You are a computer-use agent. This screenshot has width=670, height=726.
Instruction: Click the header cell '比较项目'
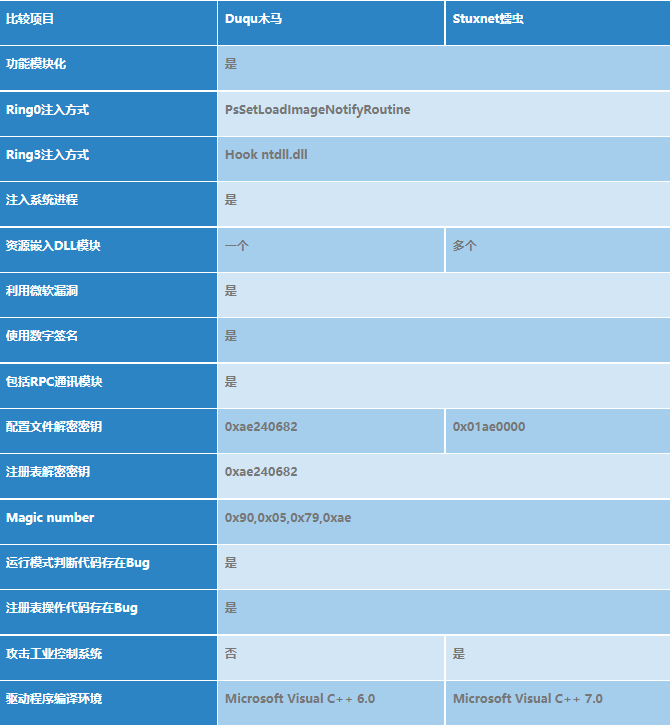pyautogui.click(x=30, y=19)
